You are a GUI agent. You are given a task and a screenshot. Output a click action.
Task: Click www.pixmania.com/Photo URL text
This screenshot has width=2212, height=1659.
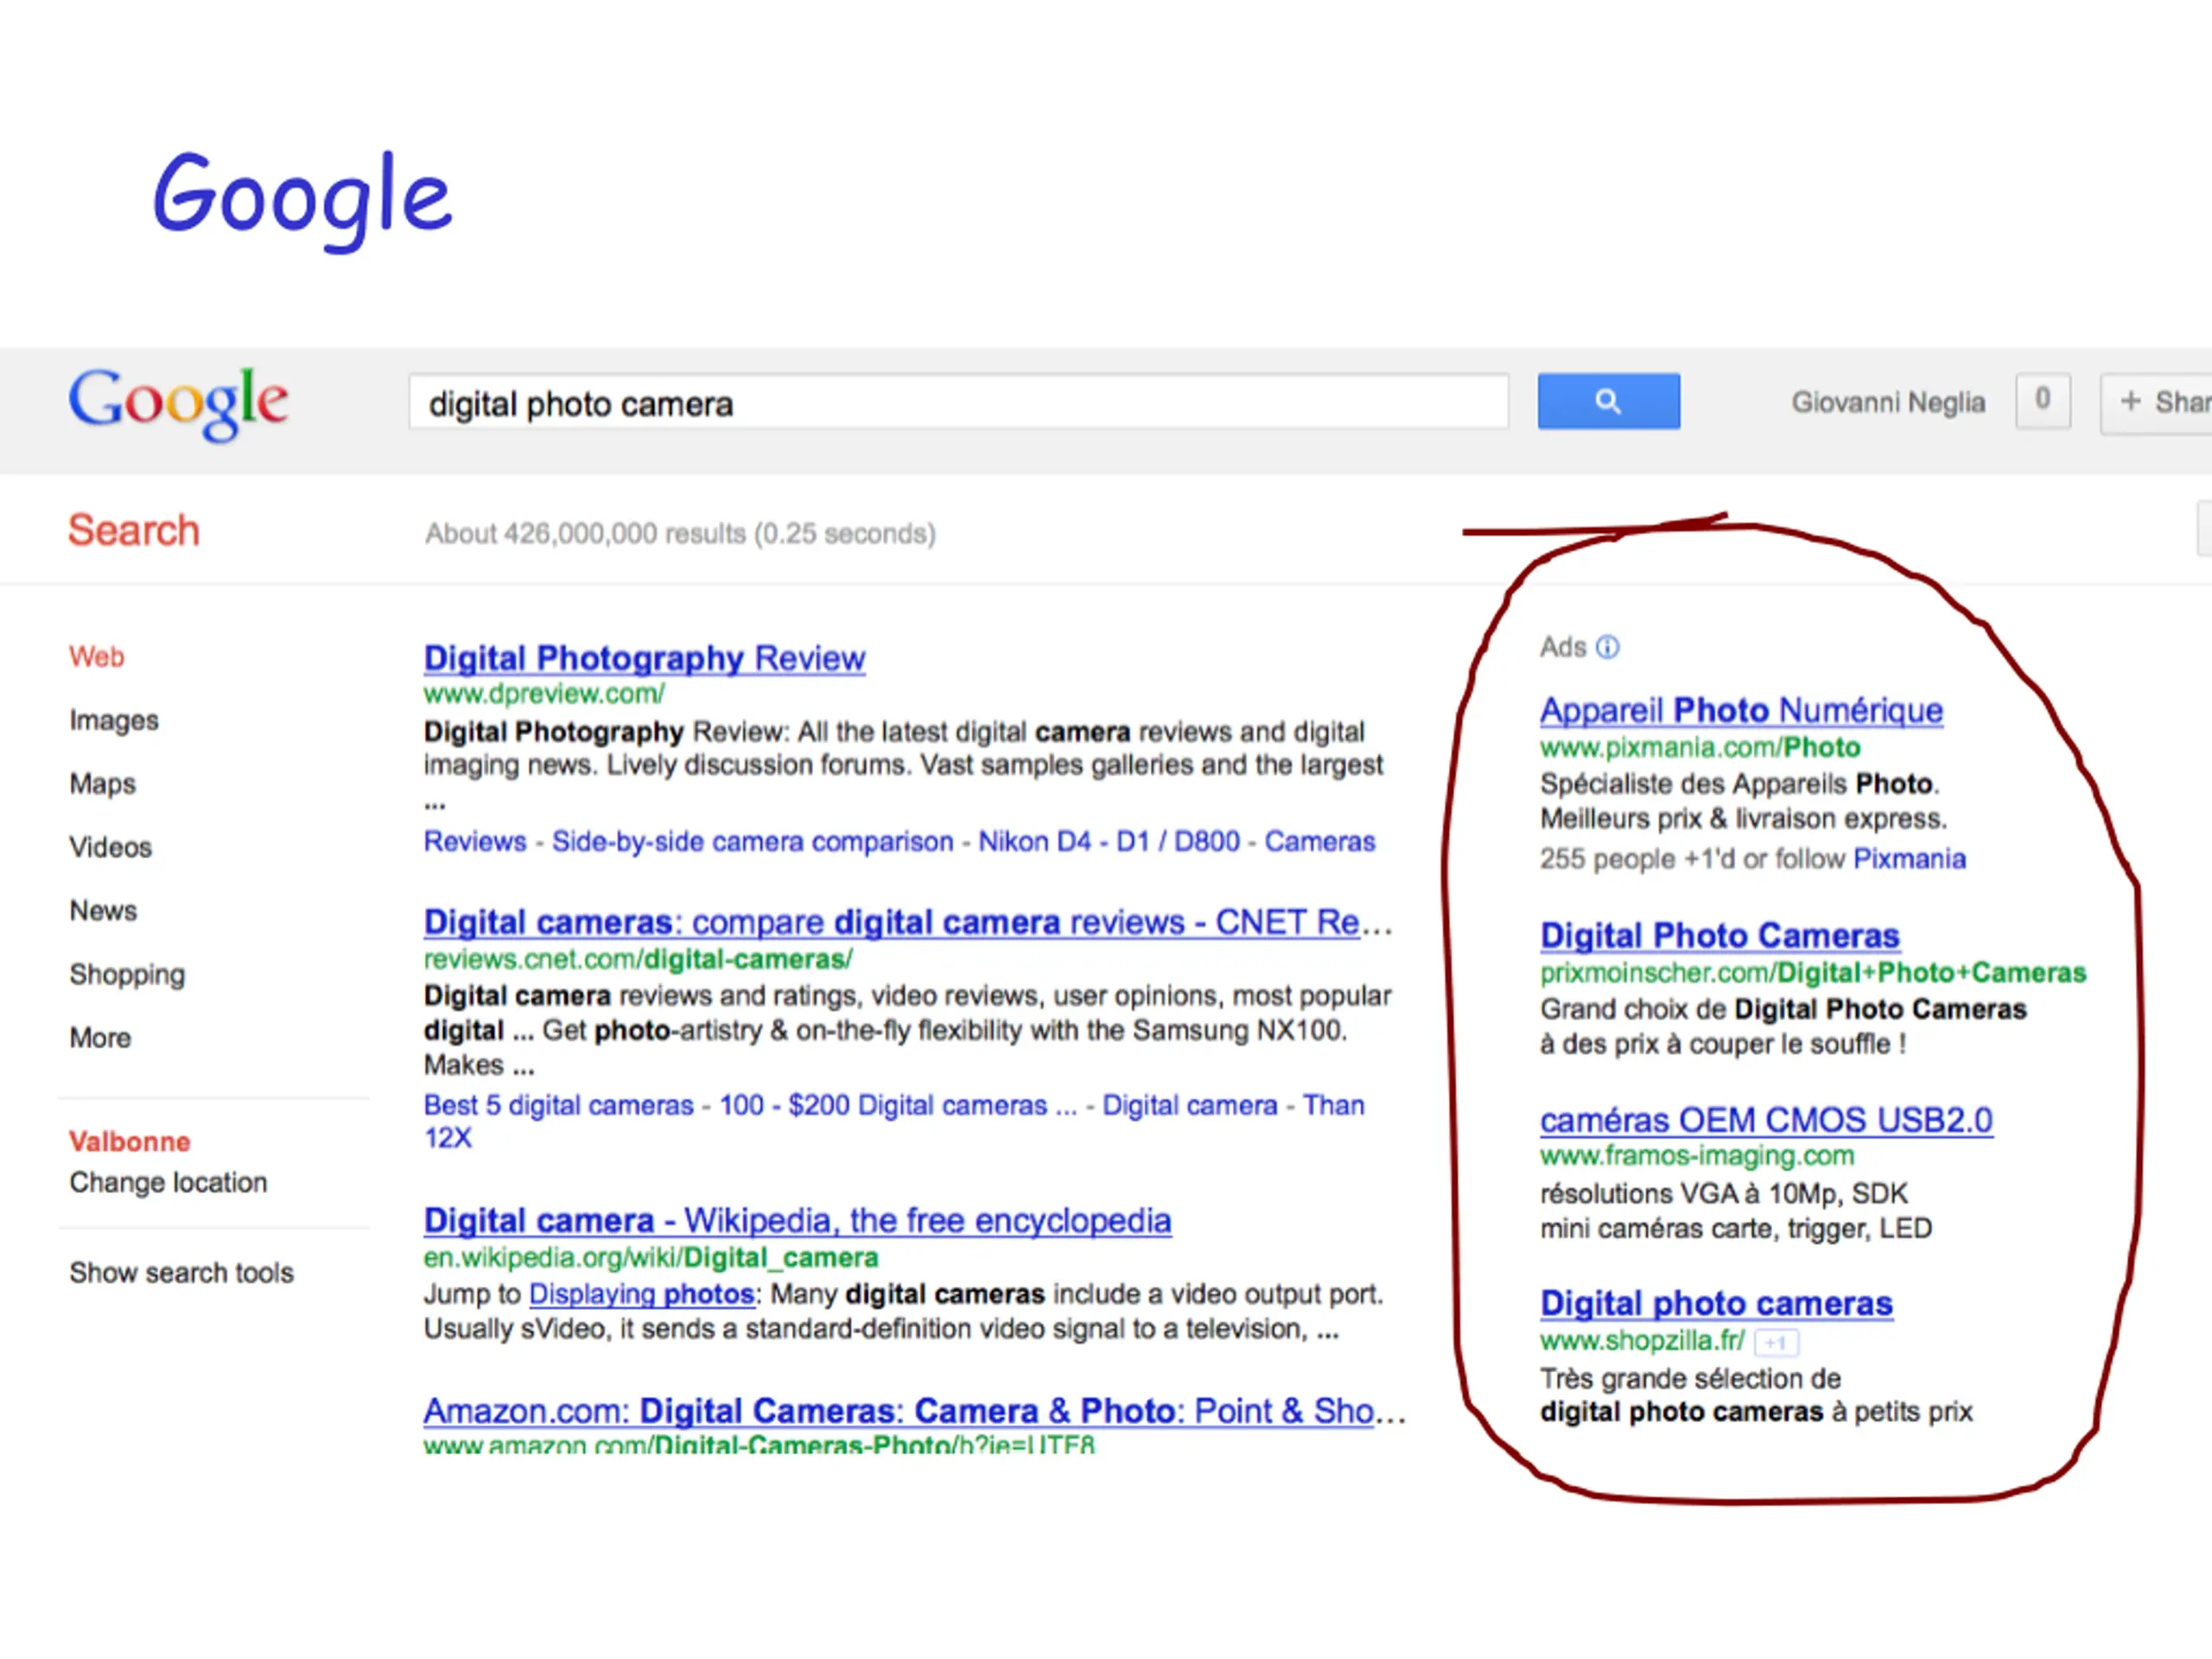(1700, 748)
